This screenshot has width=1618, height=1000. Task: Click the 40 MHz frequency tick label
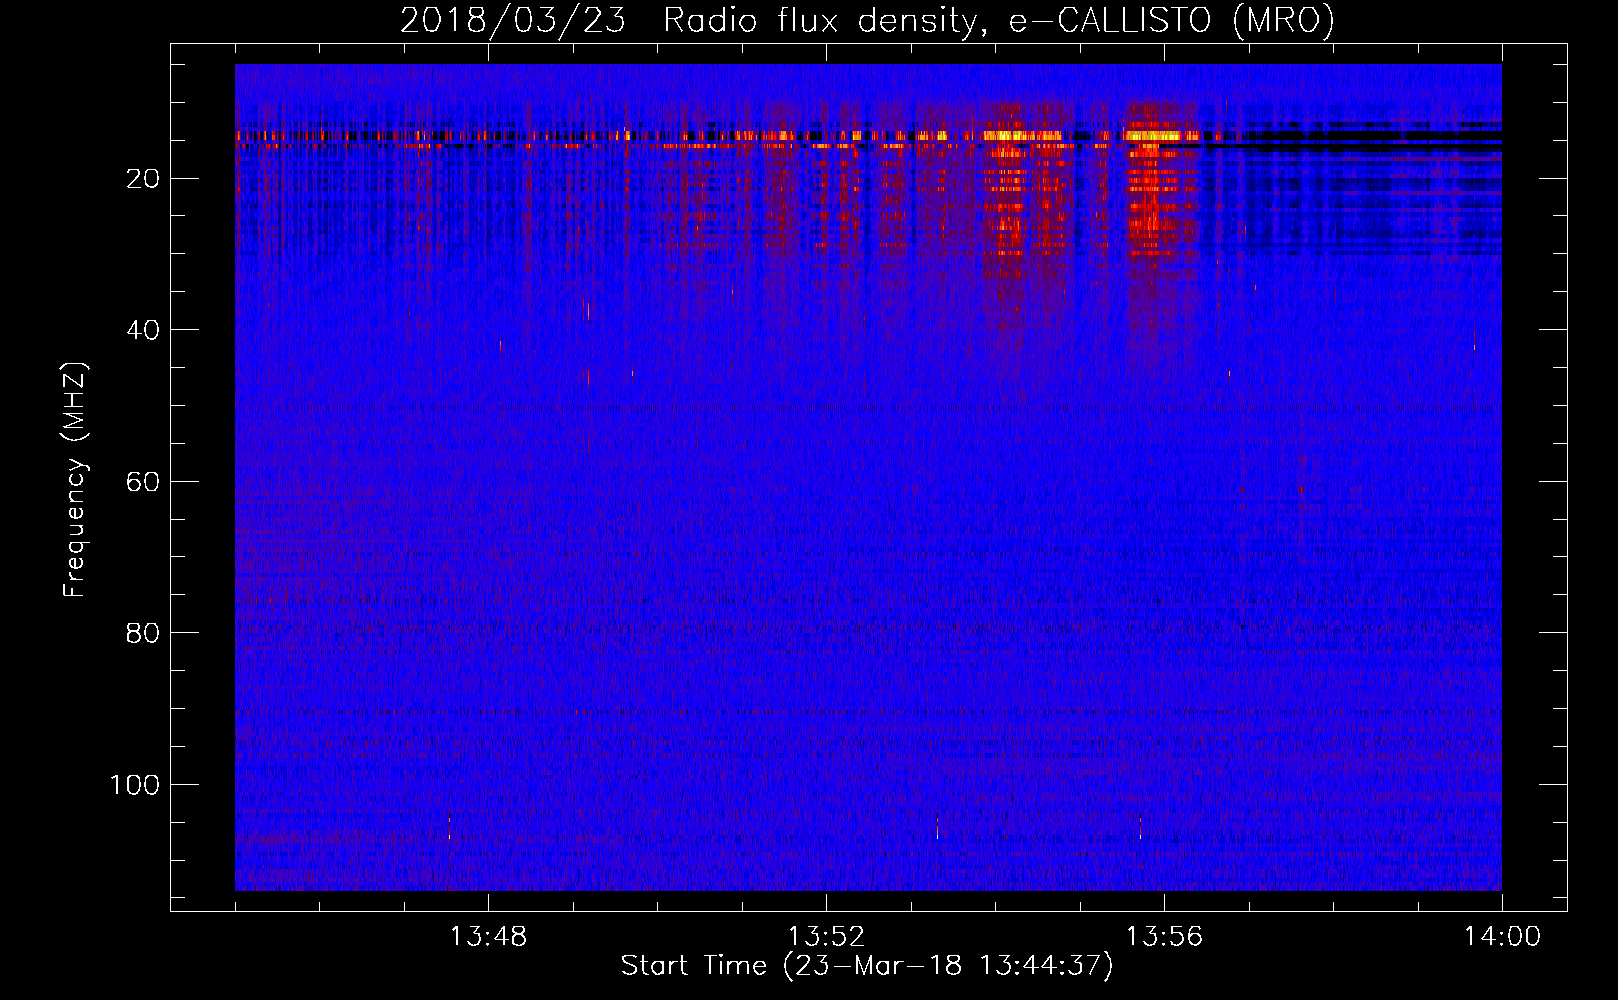(x=143, y=330)
